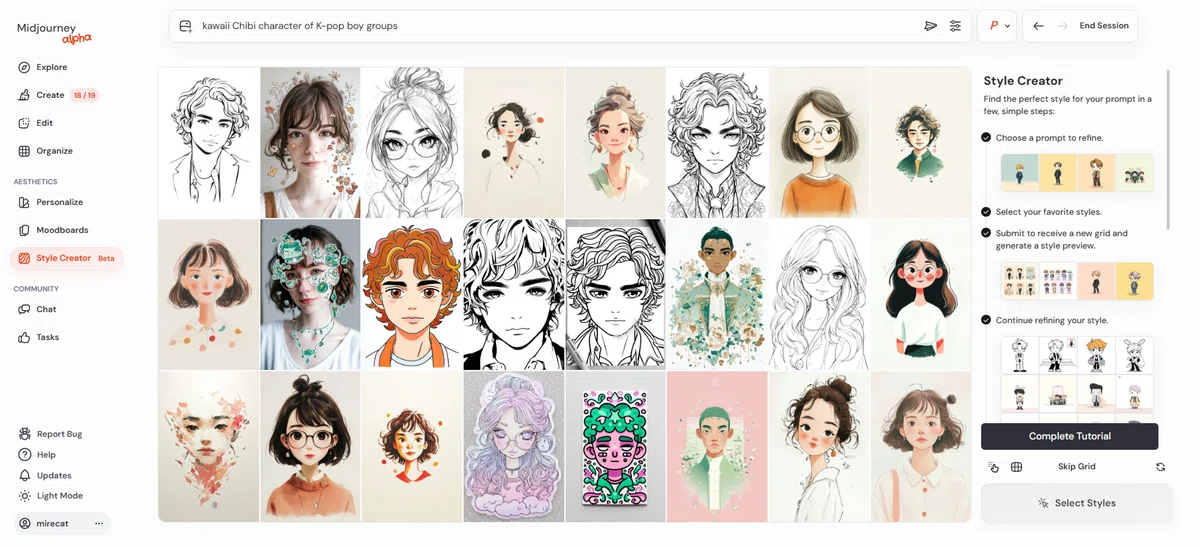
Task: Click Skip Grid
Action: pos(1077,467)
